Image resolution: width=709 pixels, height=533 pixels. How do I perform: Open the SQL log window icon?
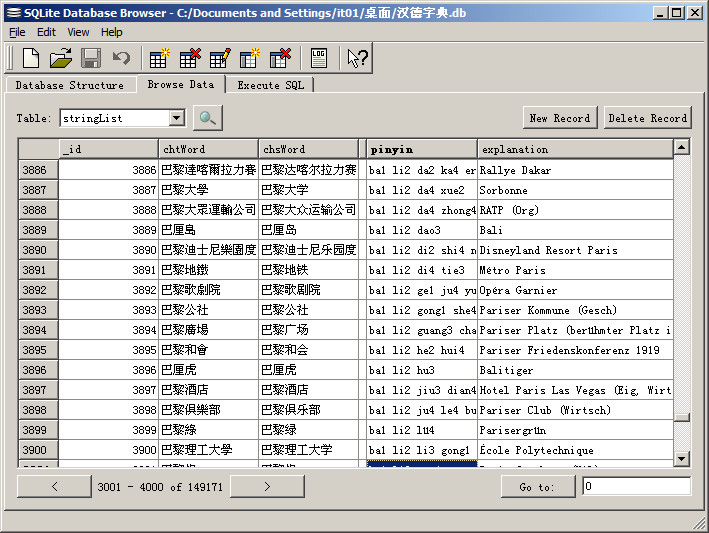(x=319, y=58)
